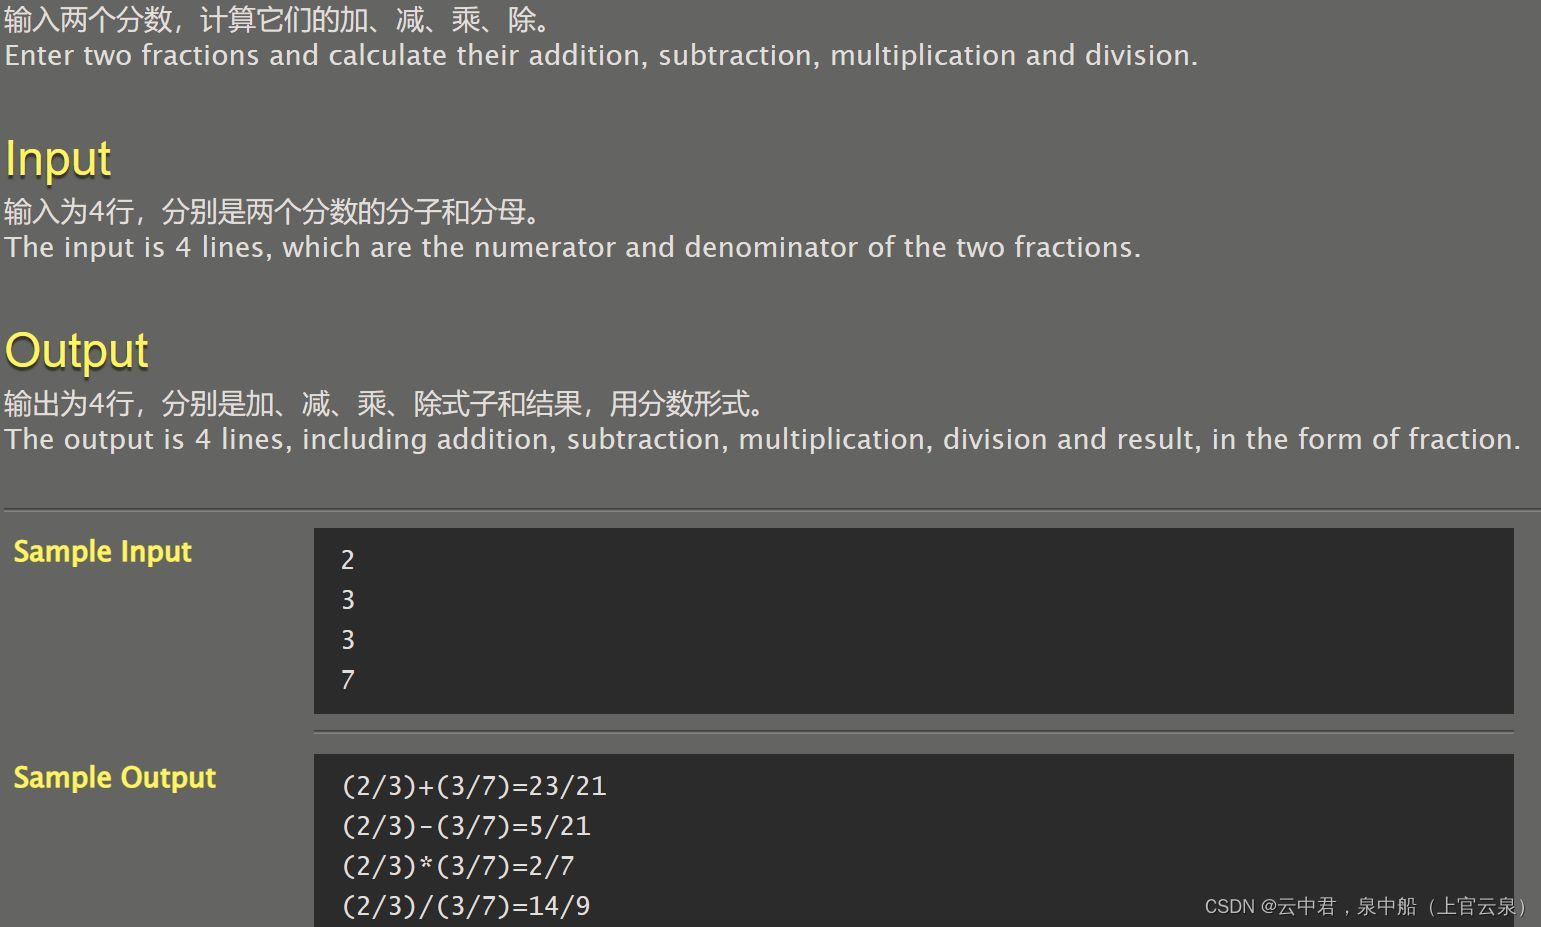This screenshot has height=927, width=1541.
Task: Click the output line (2/3)/(3/7)=14/9
Action: coord(466,907)
